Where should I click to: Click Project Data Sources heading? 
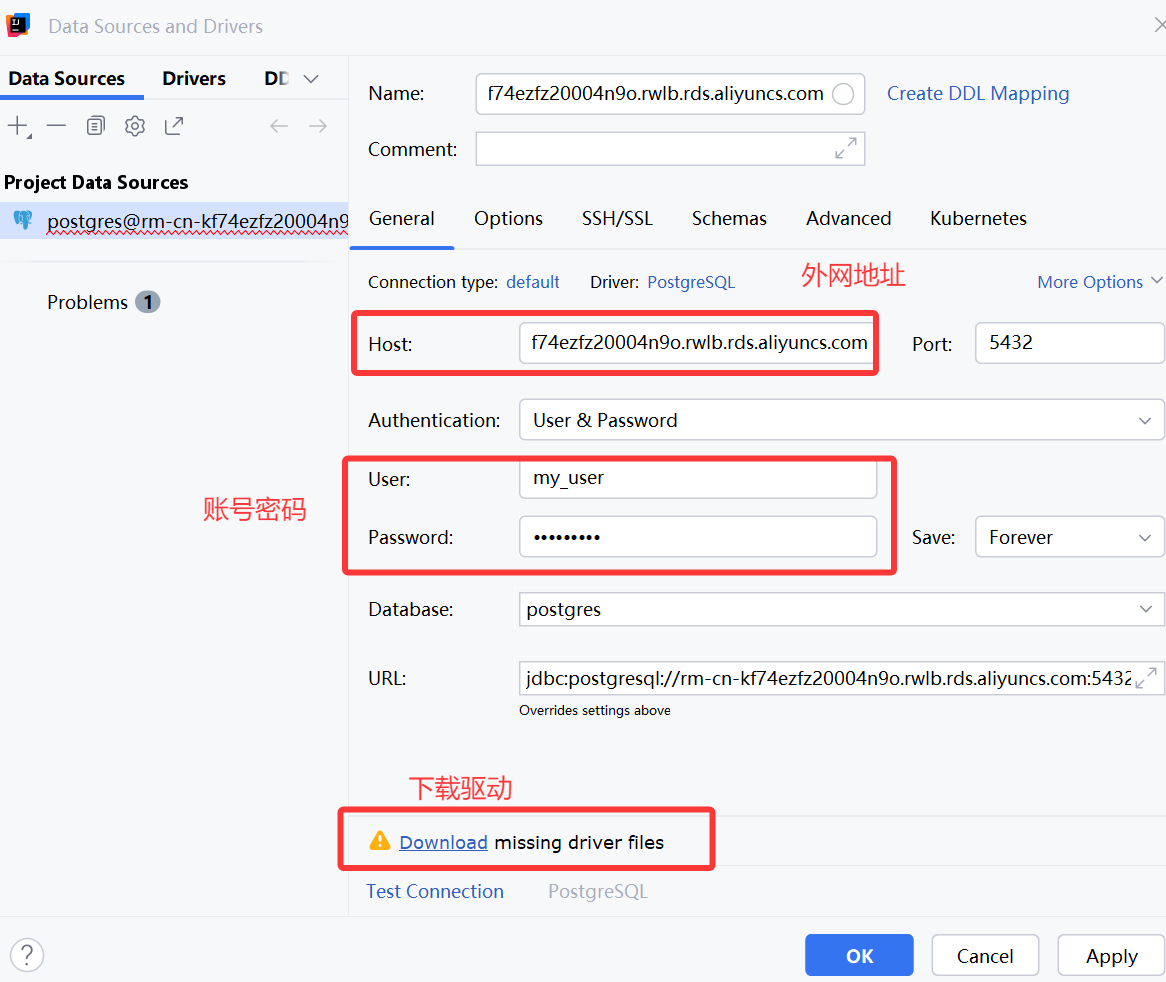pos(96,182)
